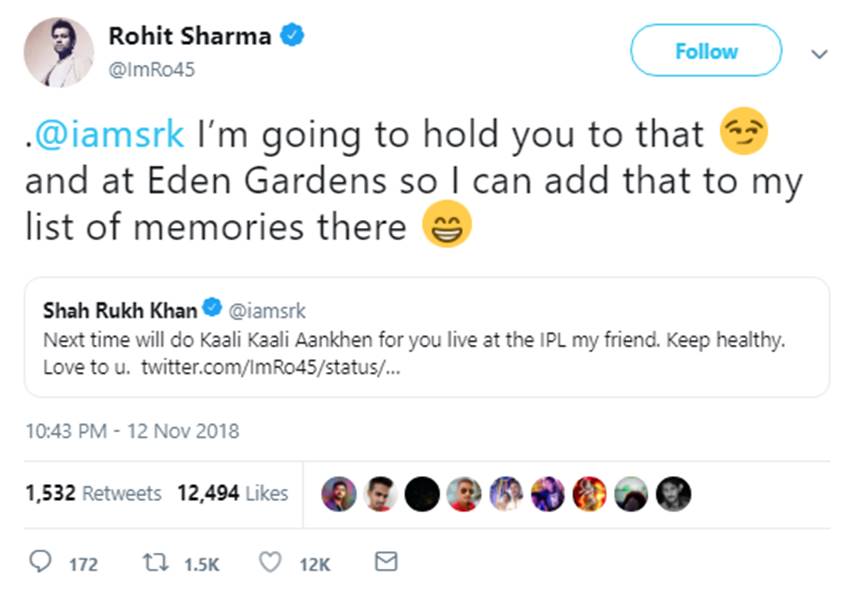Click the Rohit Sharma display name
This screenshot has height=600, width=850.
(x=189, y=37)
